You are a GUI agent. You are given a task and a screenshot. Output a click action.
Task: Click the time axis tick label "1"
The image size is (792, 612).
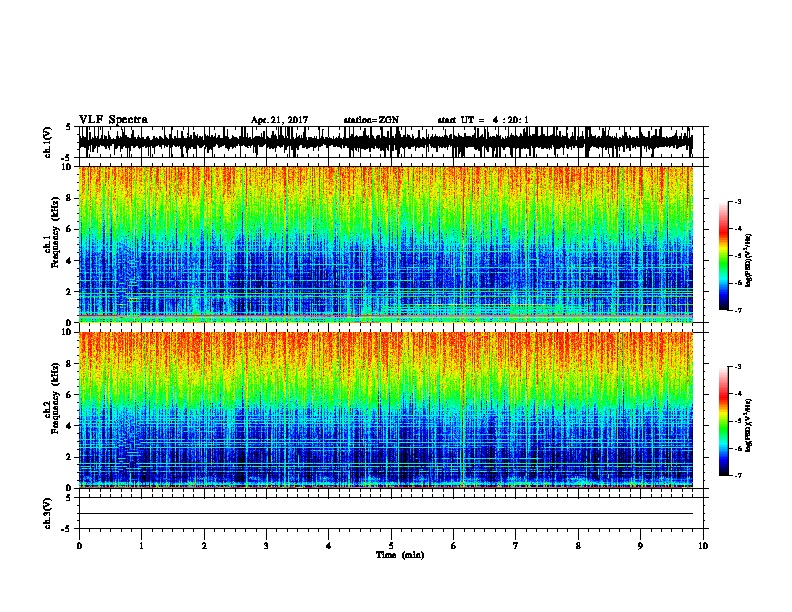[141, 545]
